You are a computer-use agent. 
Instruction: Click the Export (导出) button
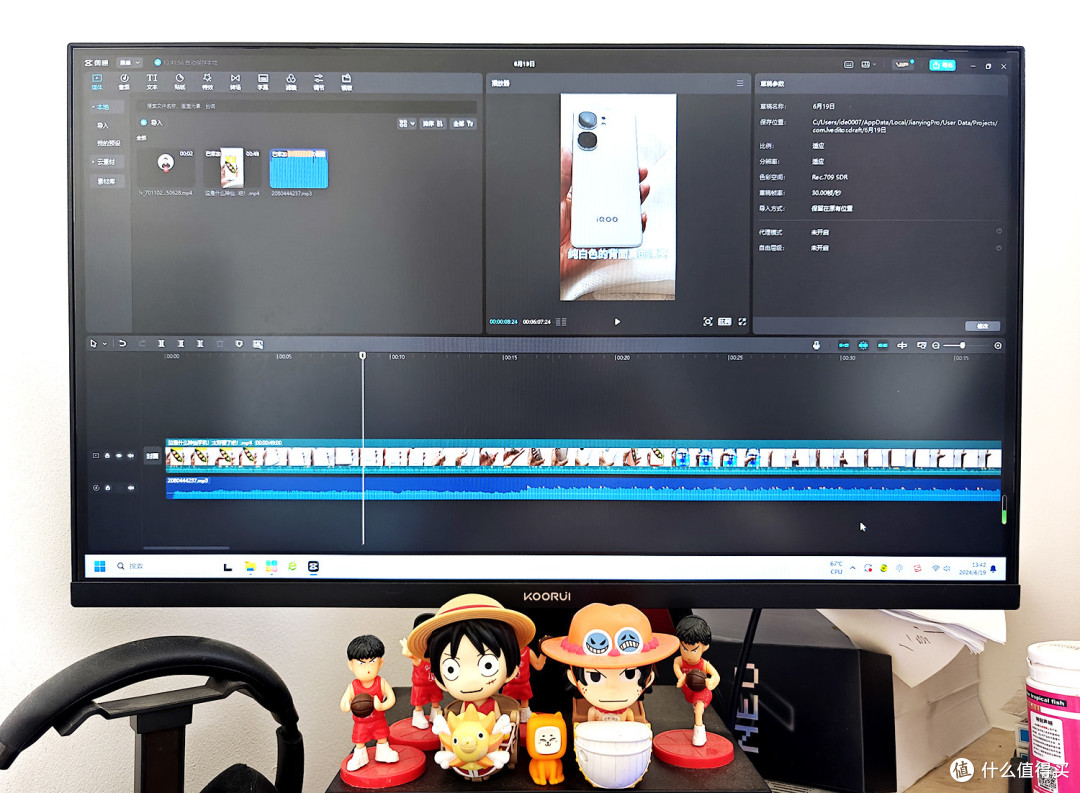coord(942,65)
